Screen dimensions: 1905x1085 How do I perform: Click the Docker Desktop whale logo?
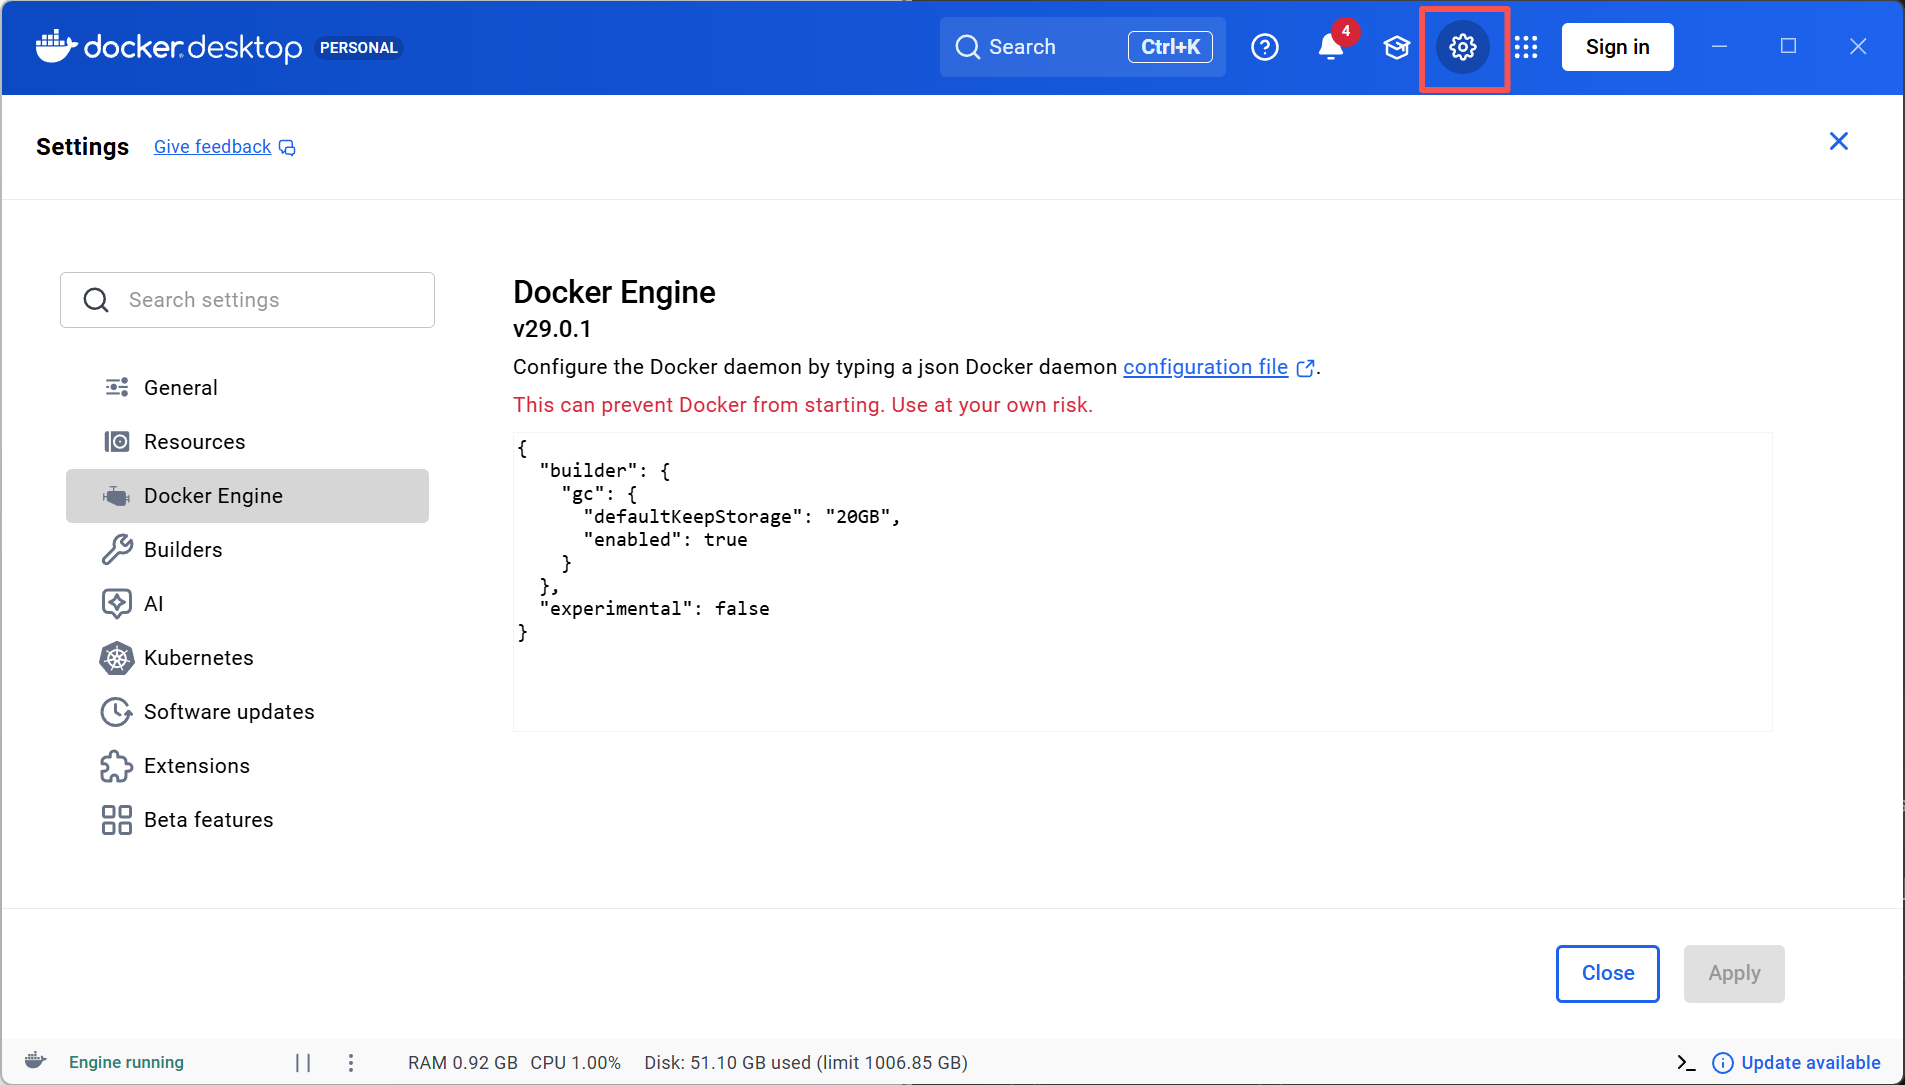point(56,46)
